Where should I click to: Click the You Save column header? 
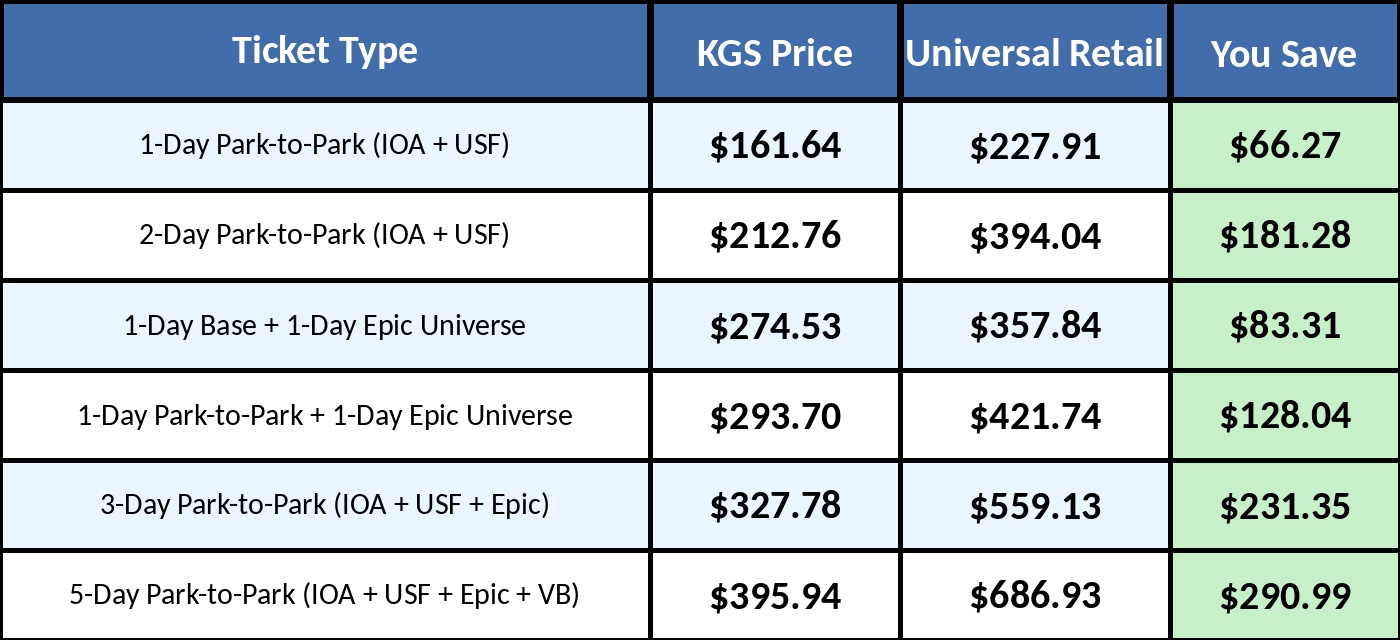click(x=1284, y=53)
